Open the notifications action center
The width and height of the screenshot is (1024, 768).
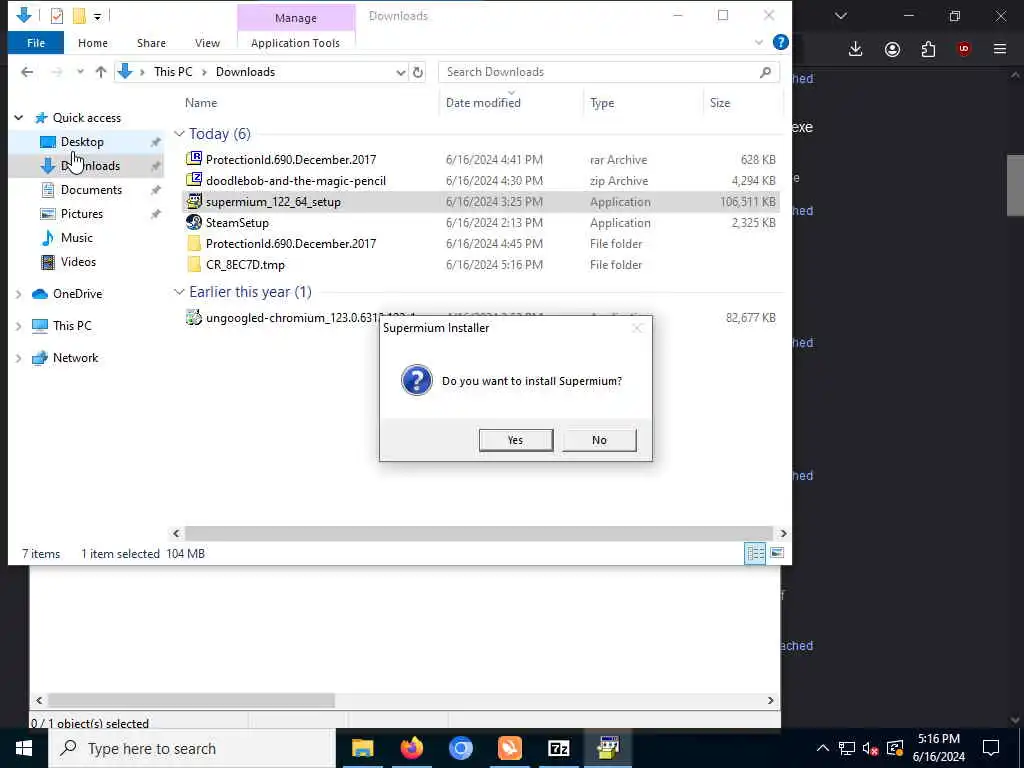[x=991, y=748]
